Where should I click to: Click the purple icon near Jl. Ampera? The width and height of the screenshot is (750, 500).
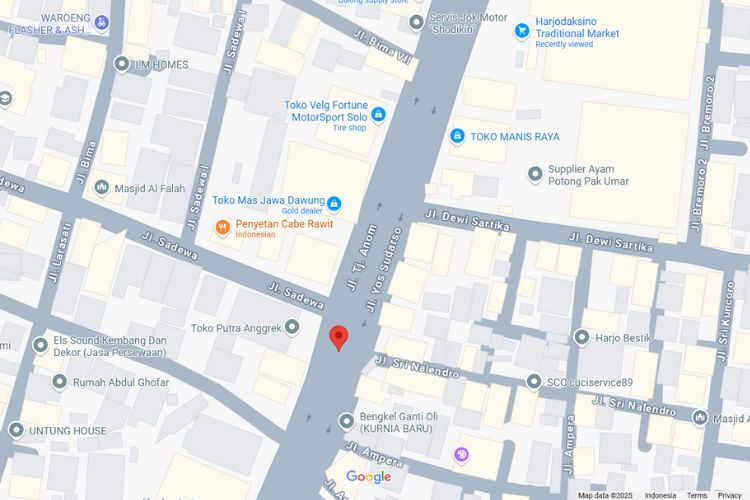point(462,455)
